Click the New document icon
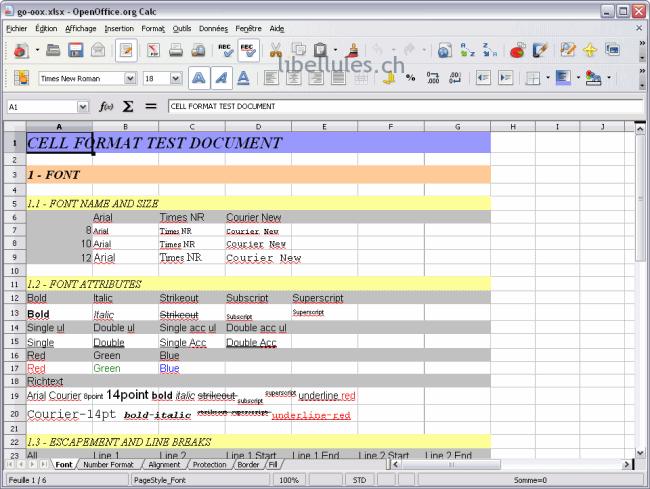The width and height of the screenshot is (650, 489). tap(21, 51)
